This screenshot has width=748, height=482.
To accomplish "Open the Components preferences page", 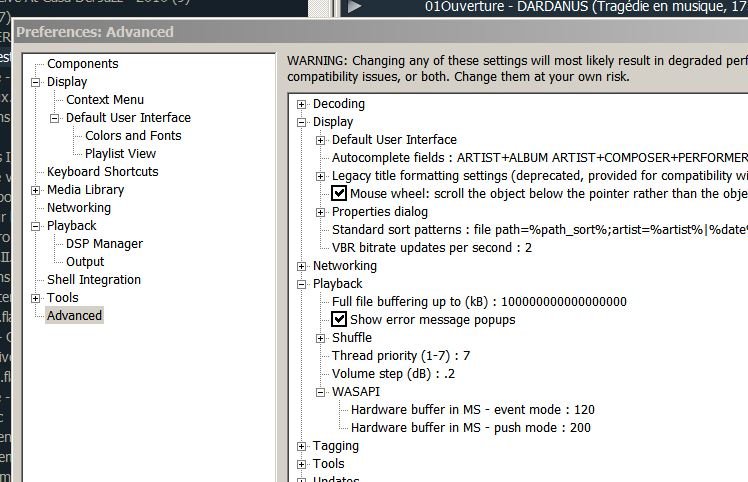I will pyautogui.click(x=82, y=64).
